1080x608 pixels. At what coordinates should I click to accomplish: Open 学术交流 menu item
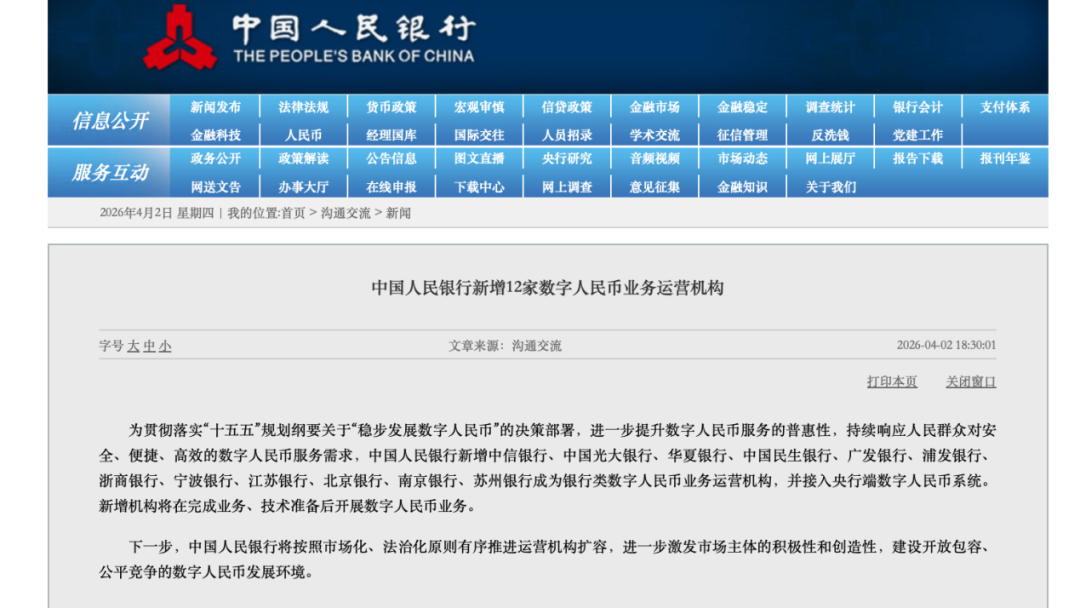click(x=654, y=135)
